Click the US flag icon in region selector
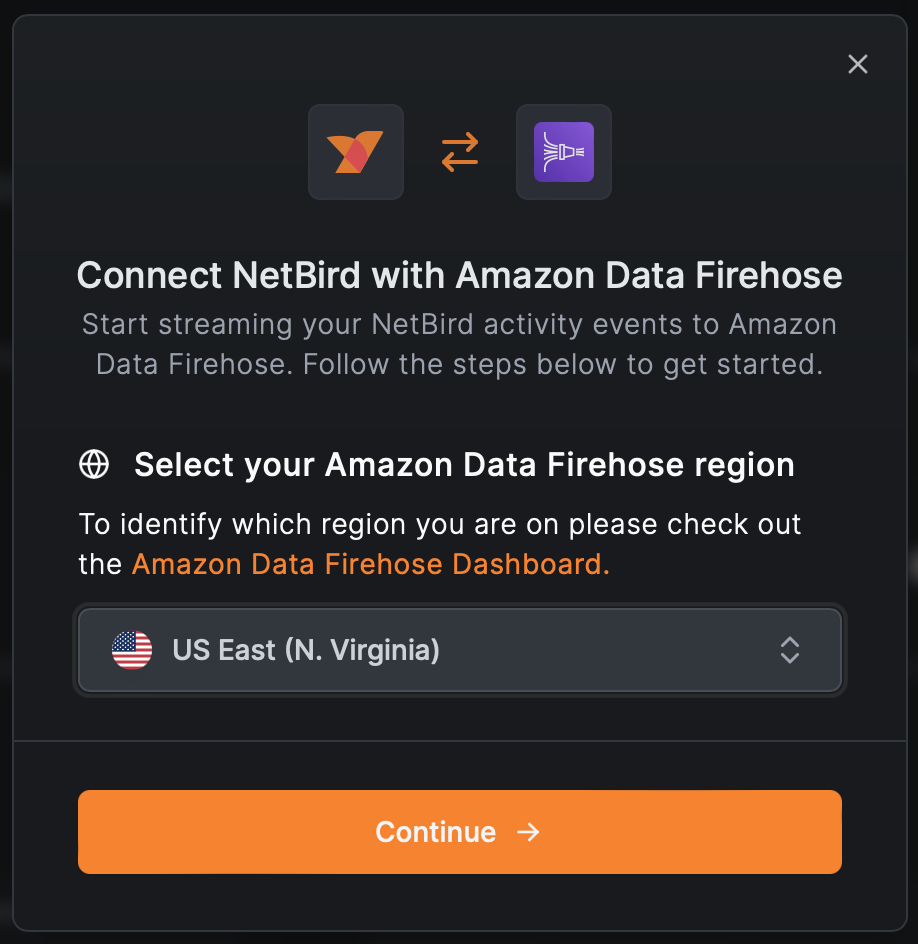Viewport: 918px width, 944px height. click(x=130, y=650)
